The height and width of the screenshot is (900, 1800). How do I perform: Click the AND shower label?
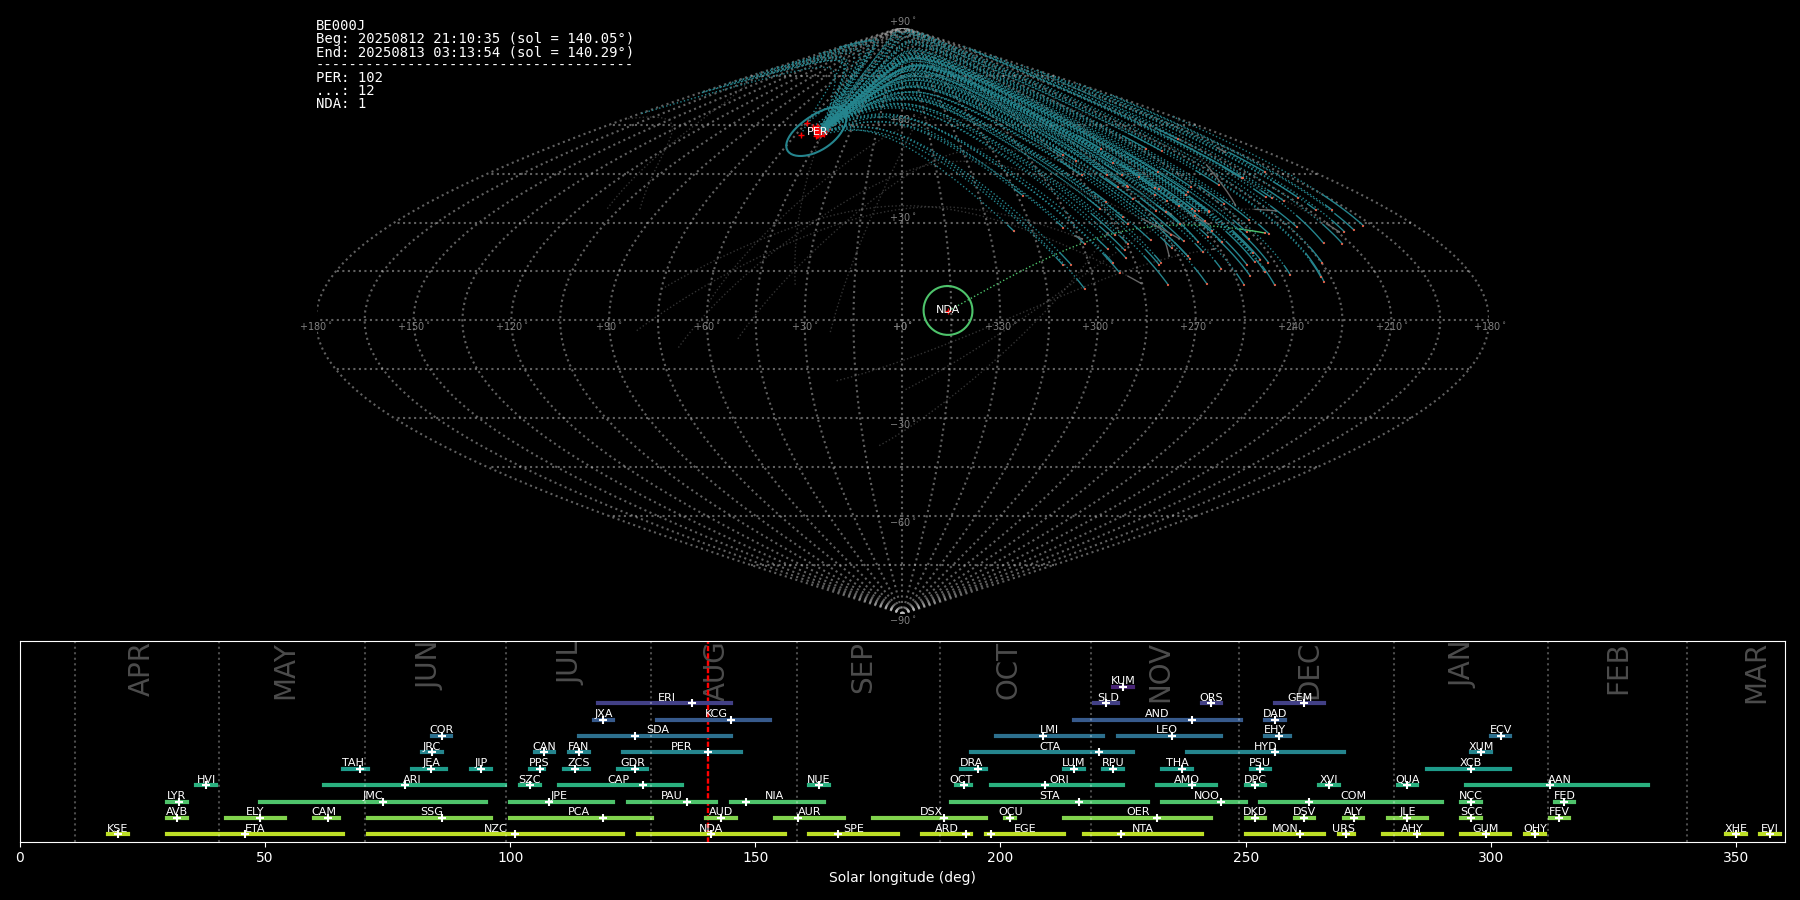pos(1157,714)
